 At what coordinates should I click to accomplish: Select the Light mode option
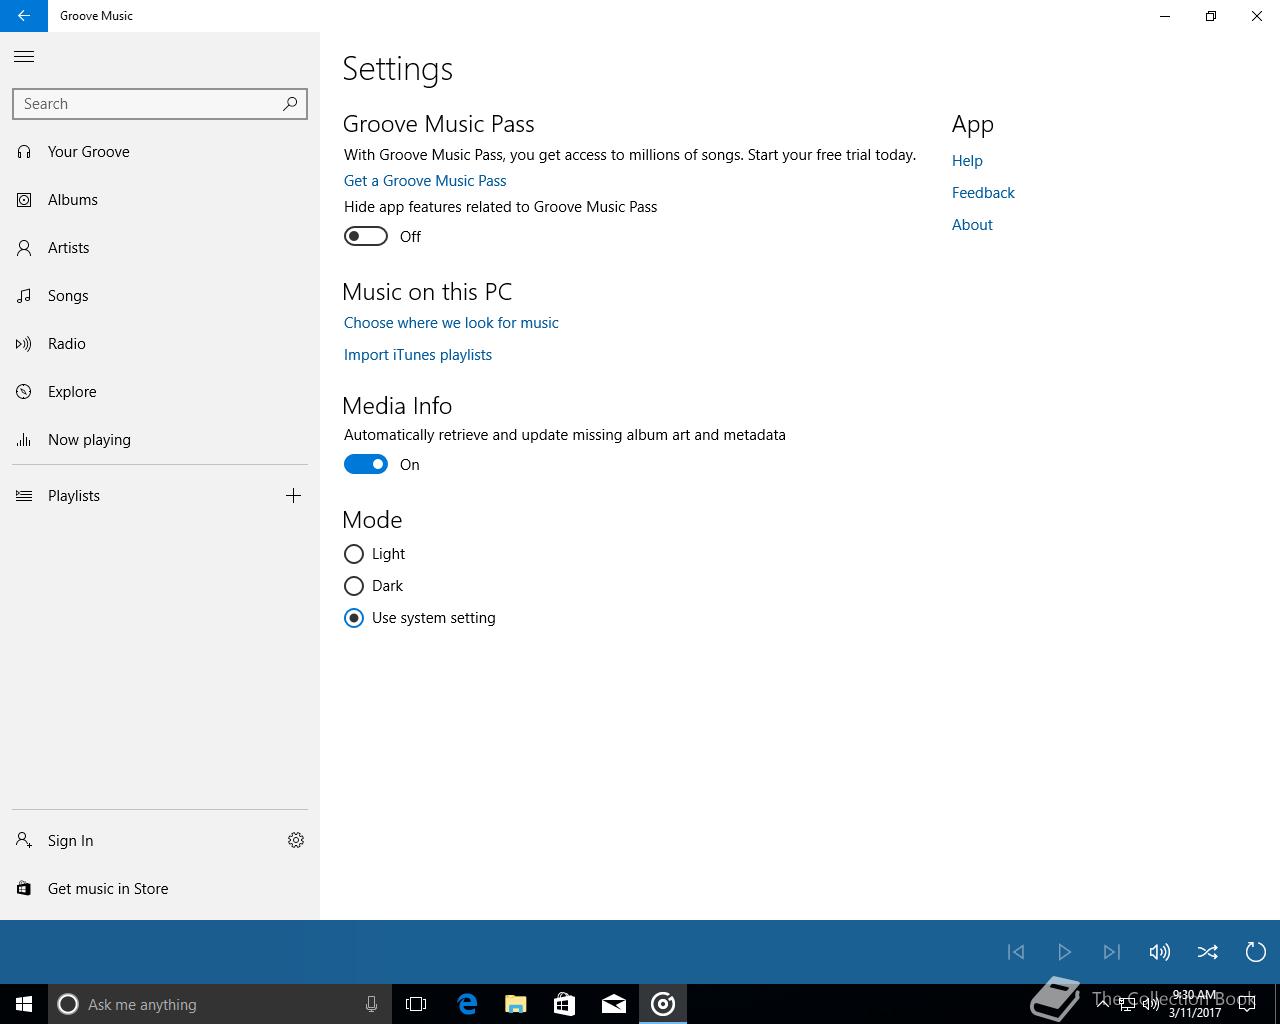[x=354, y=554]
